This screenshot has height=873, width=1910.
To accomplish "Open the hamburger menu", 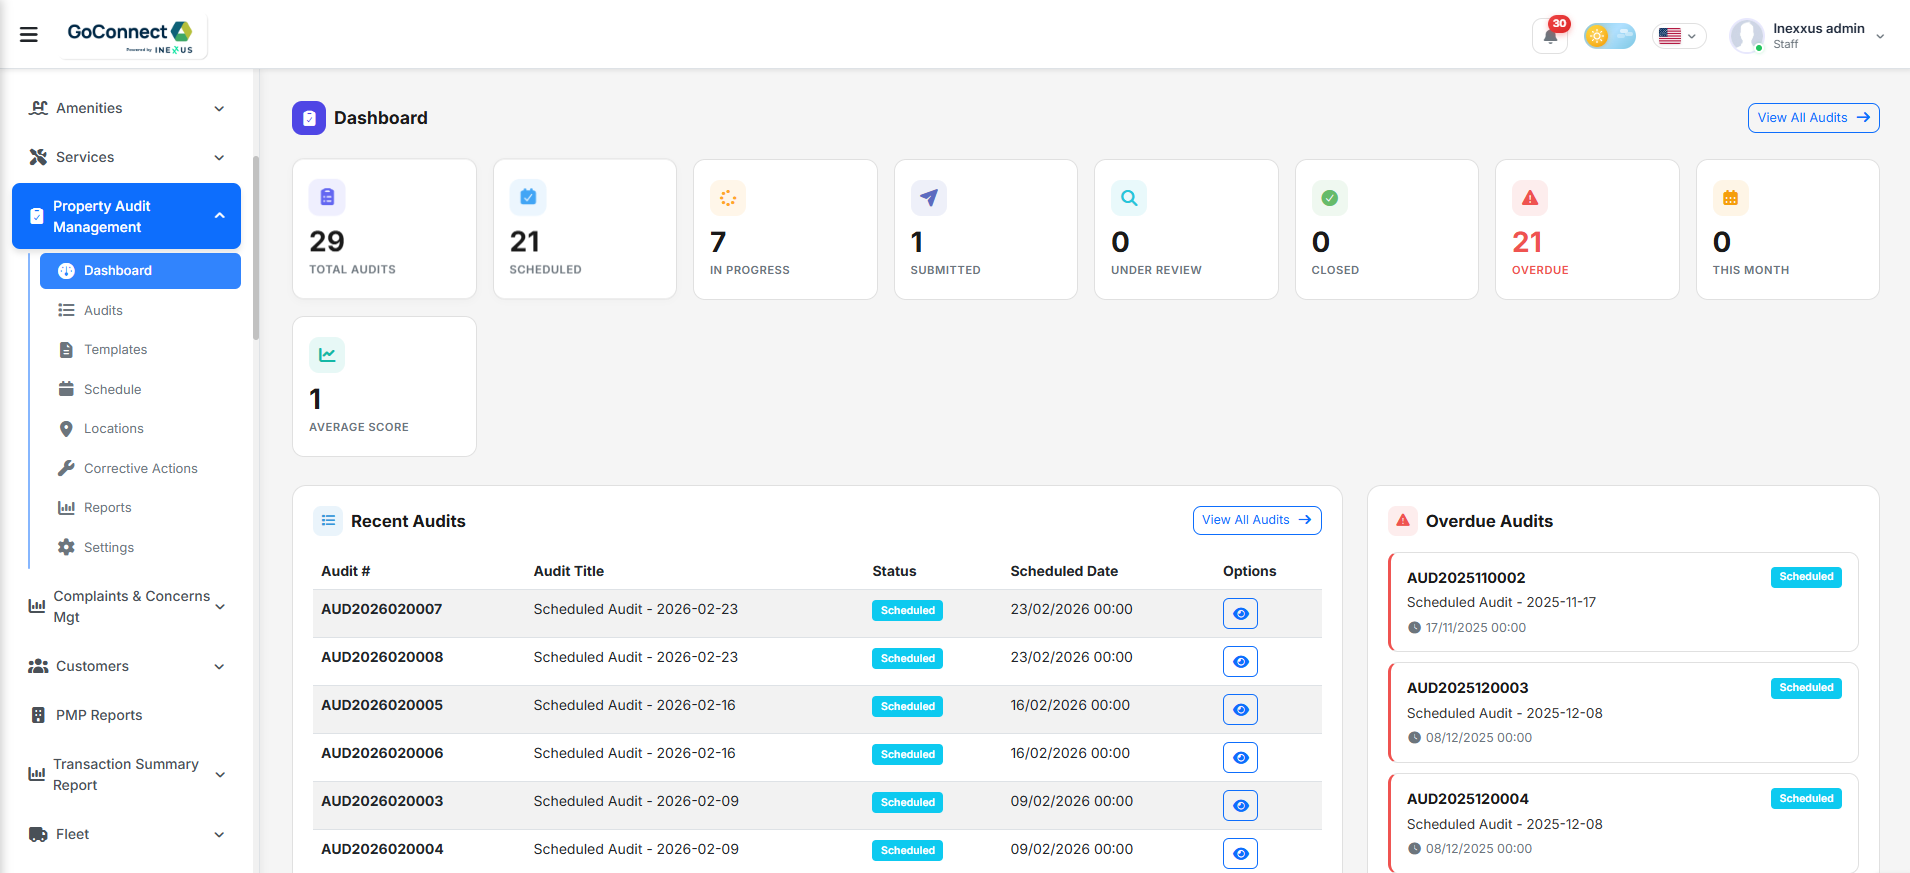I will point(29,35).
